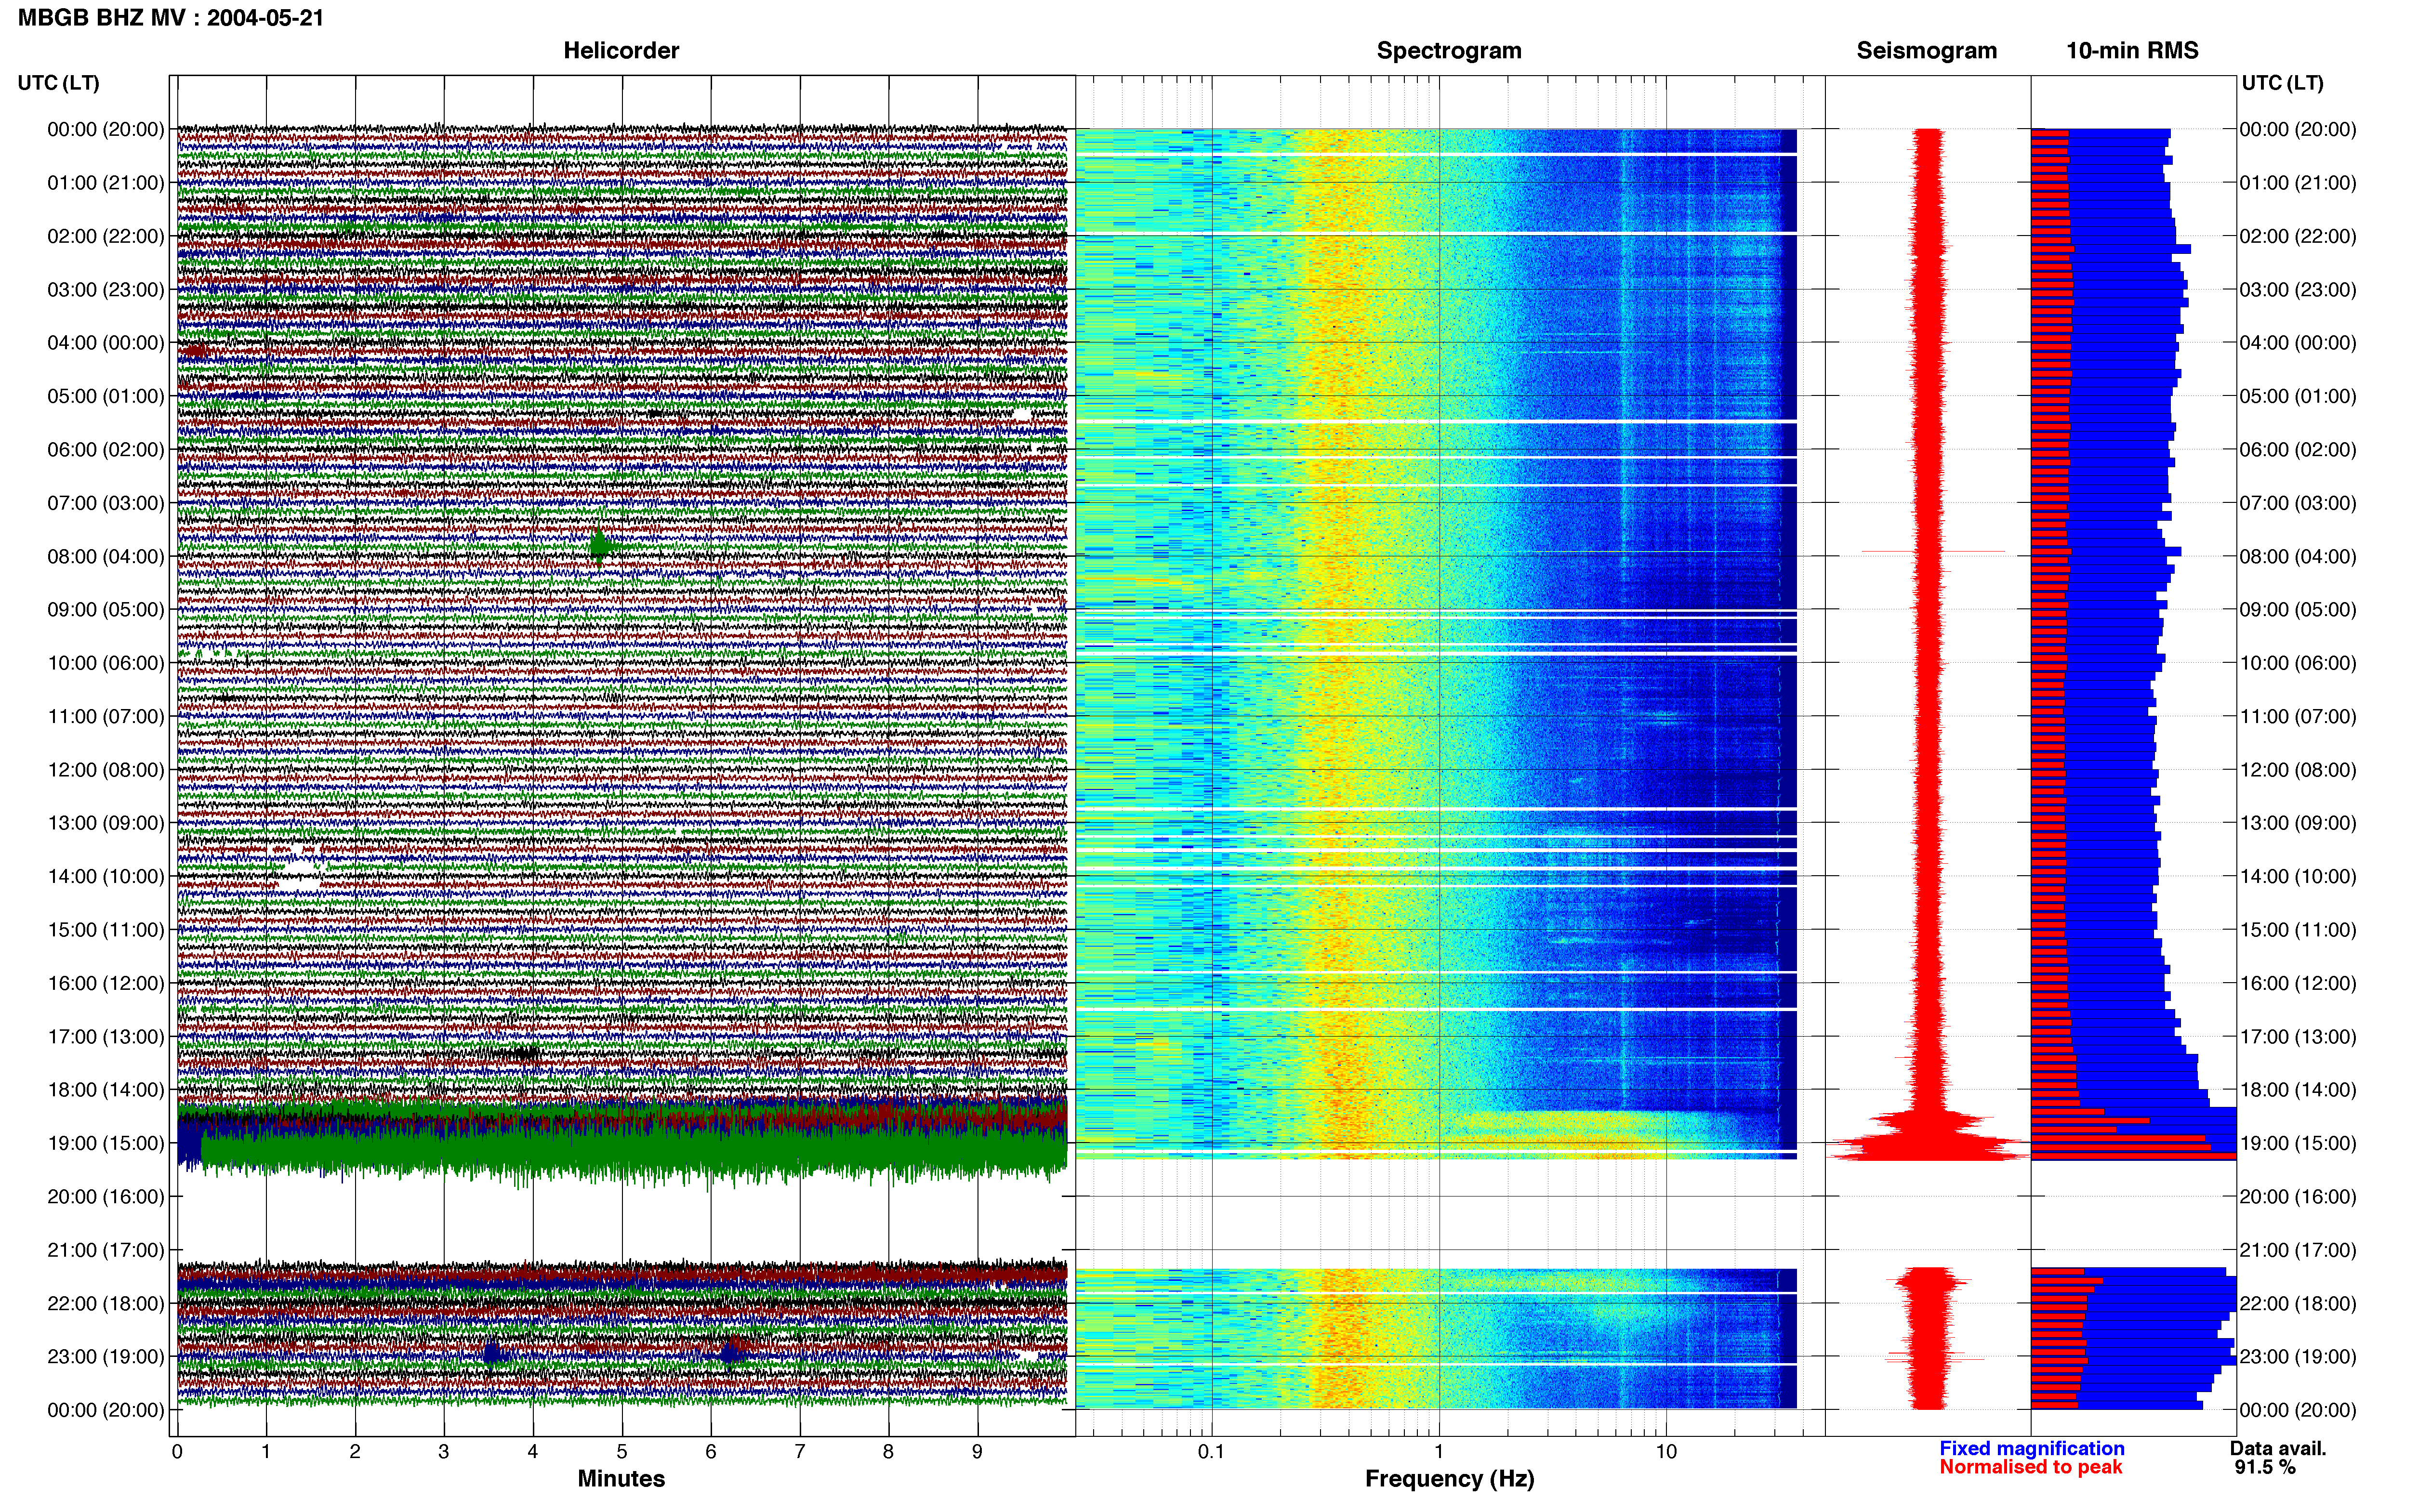The height and width of the screenshot is (1512, 2418).
Task: Click the 0.1 frequency tick label
Action: point(1211,1451)
